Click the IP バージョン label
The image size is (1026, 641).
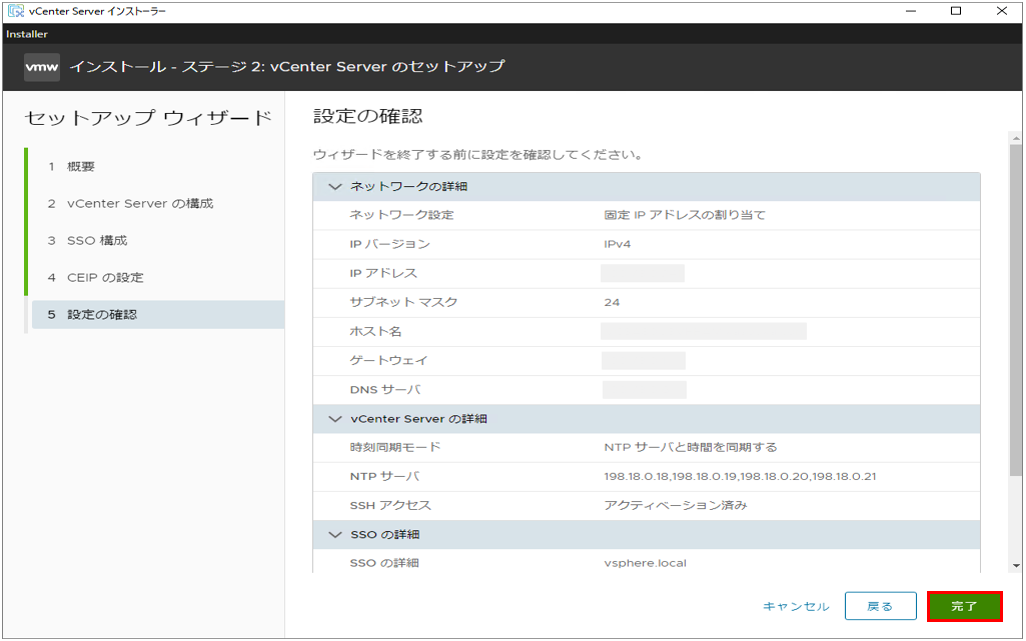pos(390,245)
